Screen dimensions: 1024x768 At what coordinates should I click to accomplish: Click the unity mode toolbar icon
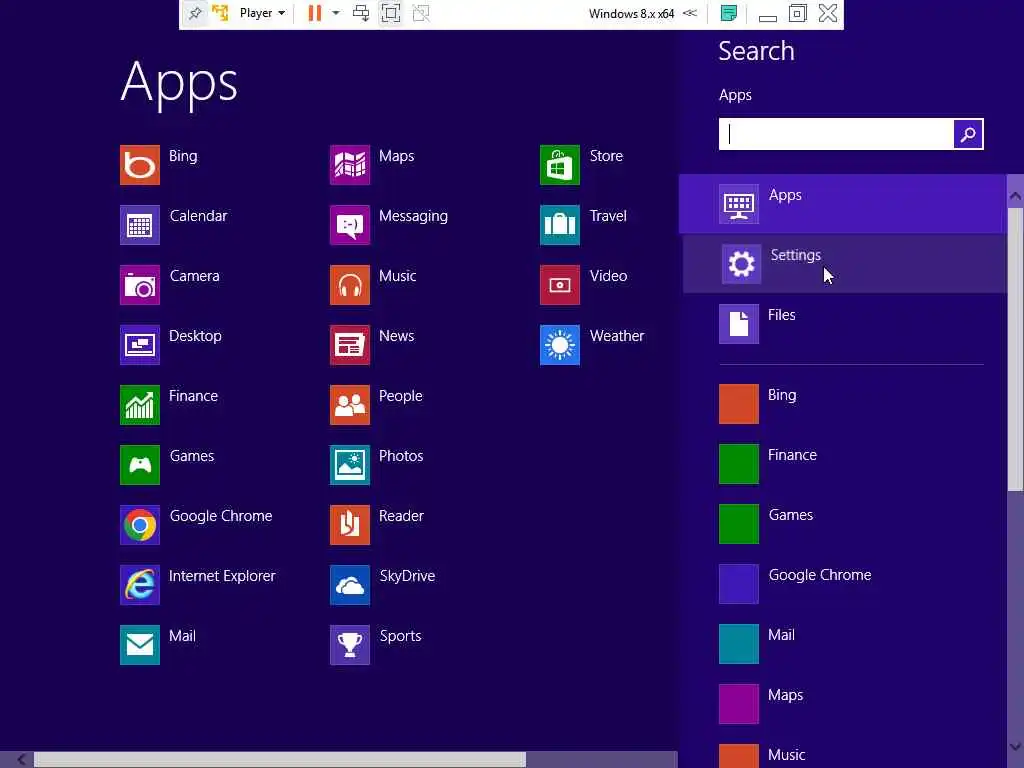[421, 13]
